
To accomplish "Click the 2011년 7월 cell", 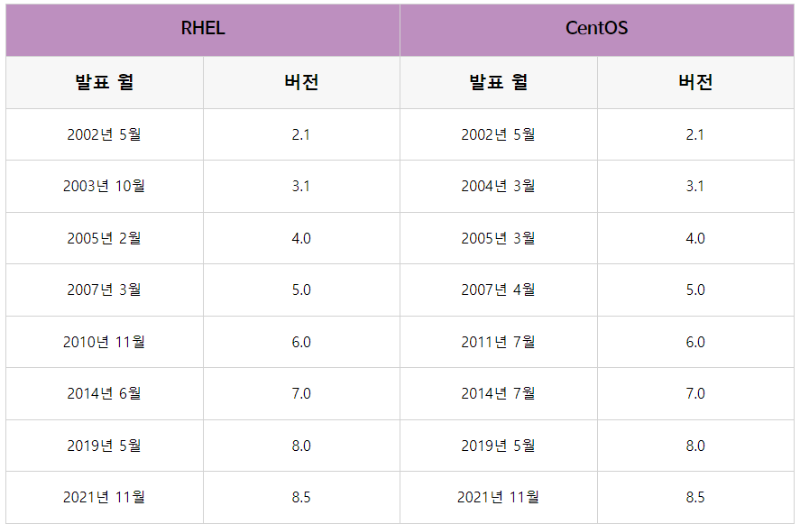I will (x=498, y=342).
